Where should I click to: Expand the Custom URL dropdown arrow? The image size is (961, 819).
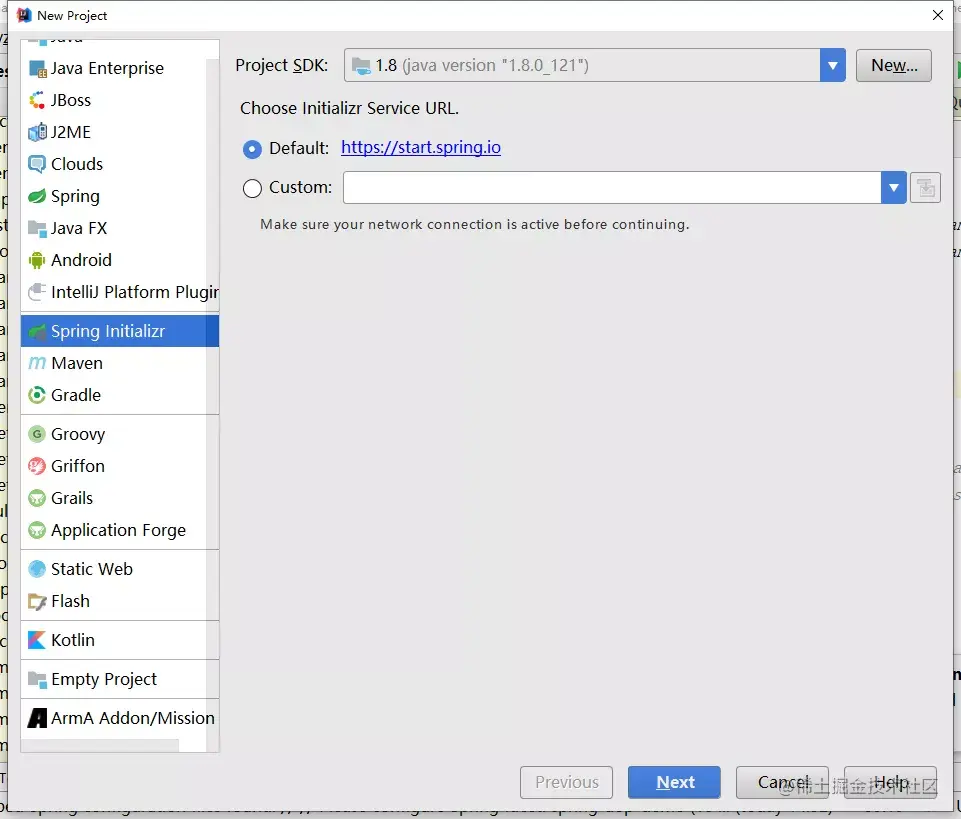[x=894, y=188]
